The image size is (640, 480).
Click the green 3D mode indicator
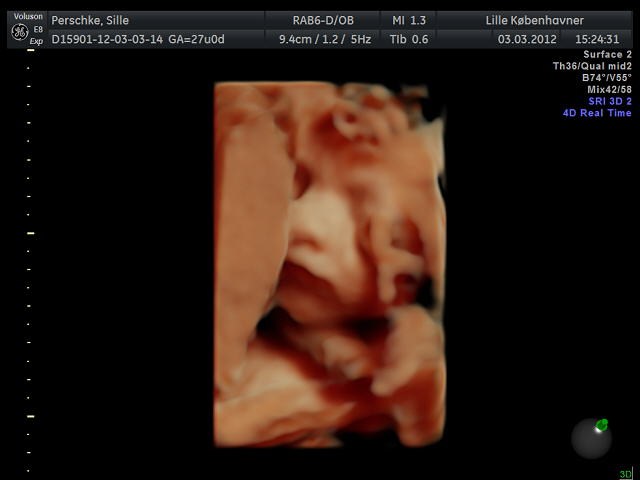[625, 474]
